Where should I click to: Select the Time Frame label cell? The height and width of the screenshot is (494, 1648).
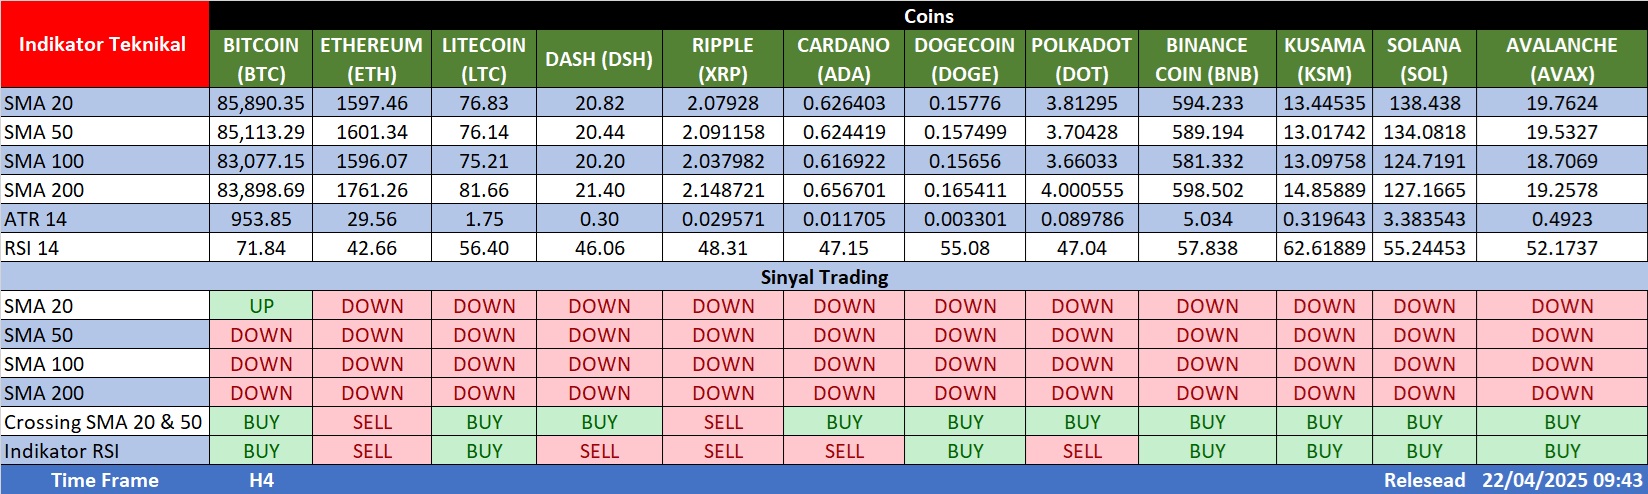point(104,480)
